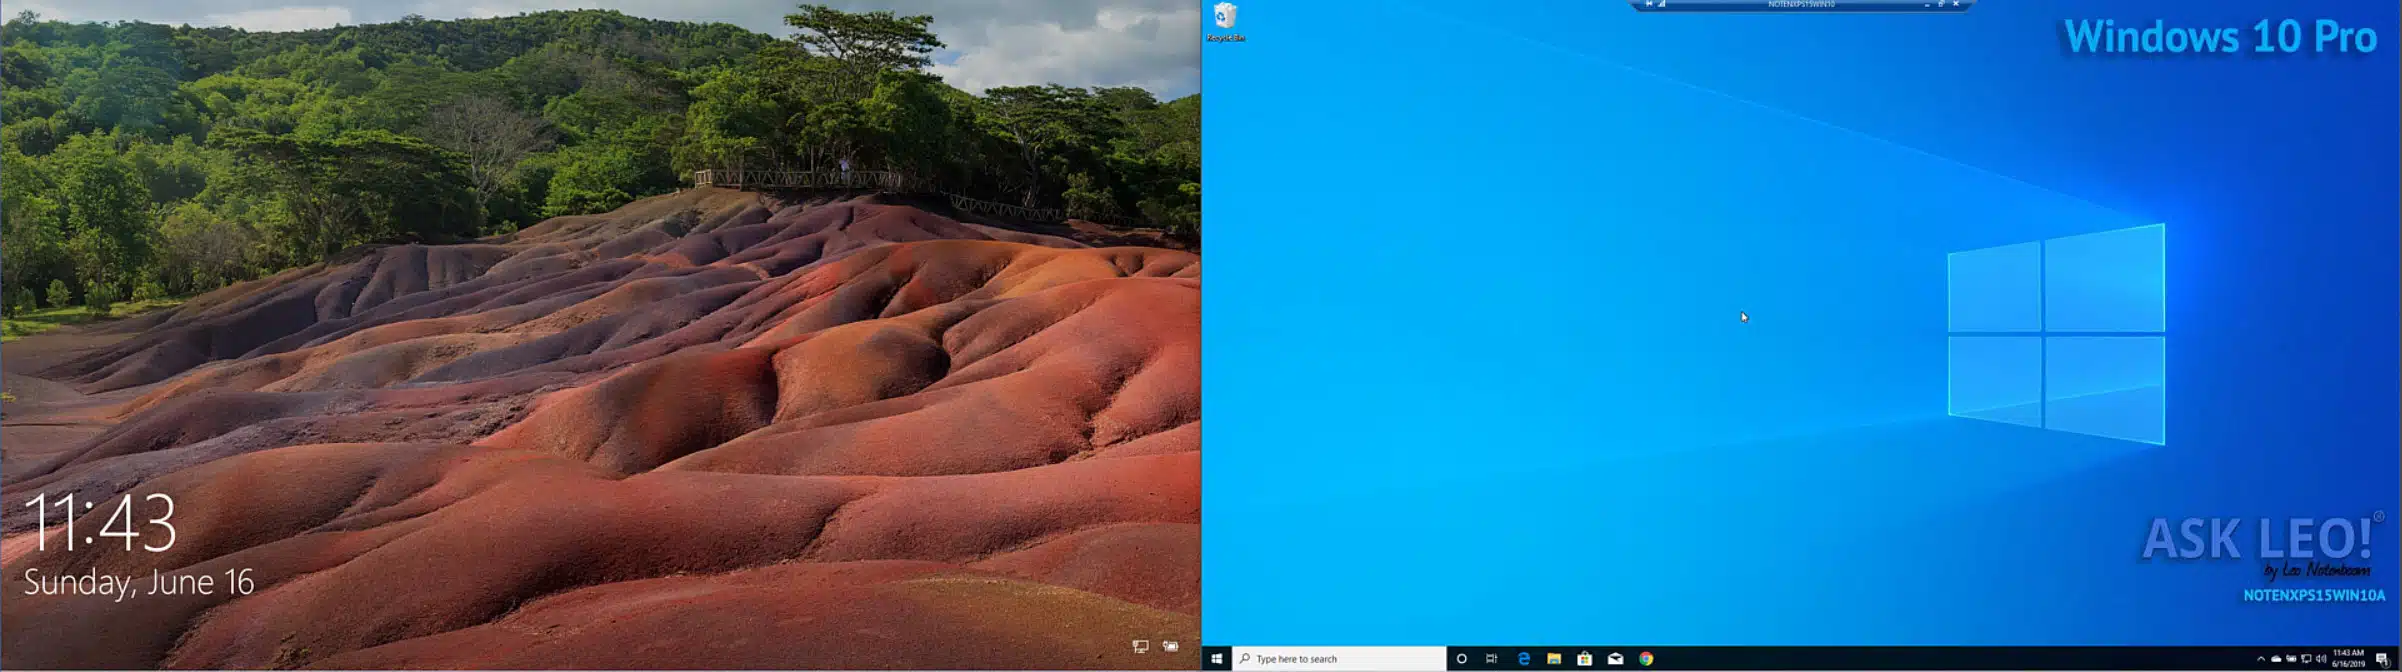This screenshot has width=2402, height=672.
Task: Minimize the remote desktop connection bar
Action: coord(1927,5)
